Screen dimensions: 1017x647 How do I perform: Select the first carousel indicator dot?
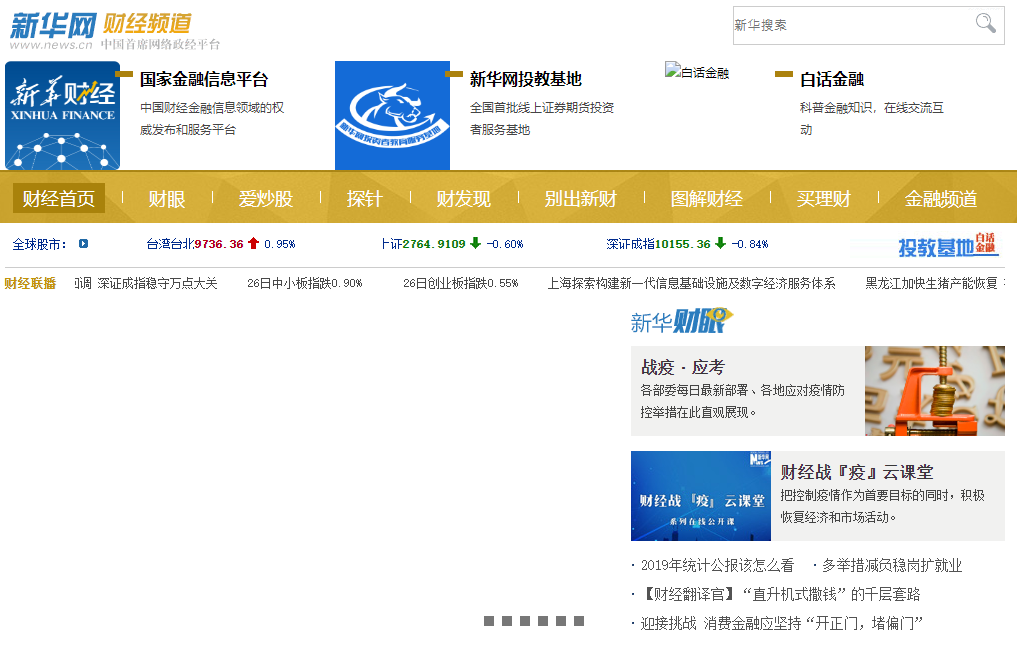point(489,621)
